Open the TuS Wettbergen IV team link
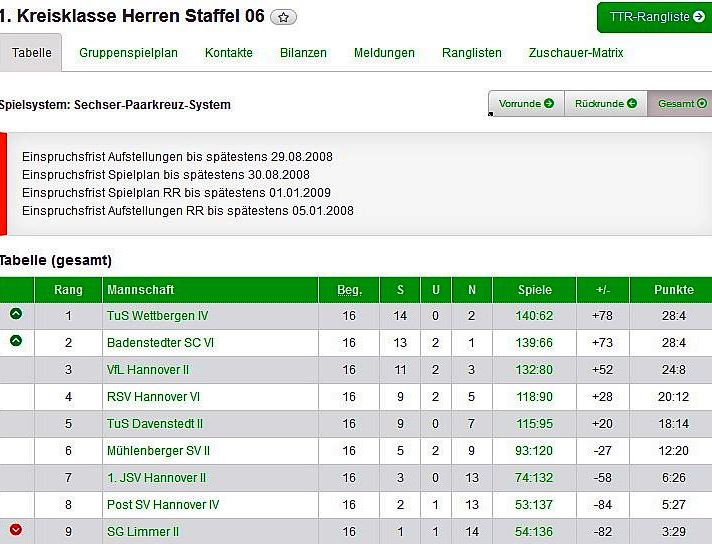The width and height of the screenshot is (712, 544). [157, 316]
